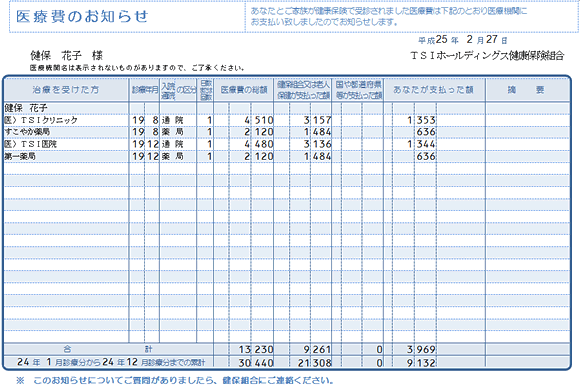Click the 1,344 amount you paid

point(421,144)
